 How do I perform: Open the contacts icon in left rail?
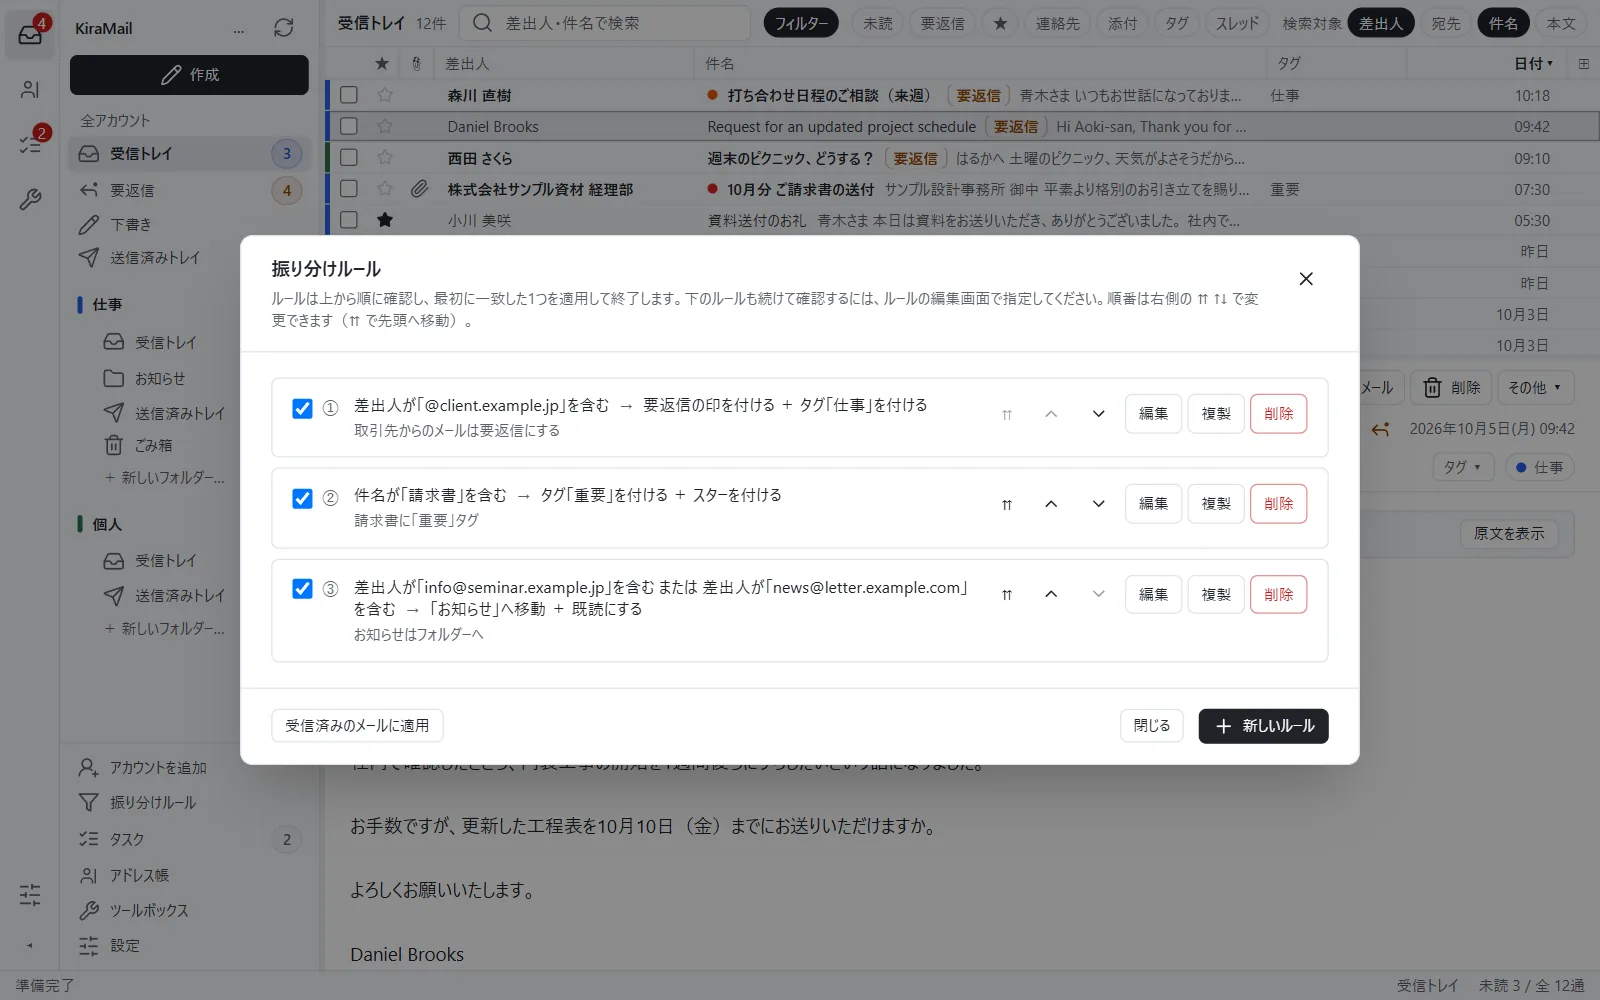click(x=30, y=90)
